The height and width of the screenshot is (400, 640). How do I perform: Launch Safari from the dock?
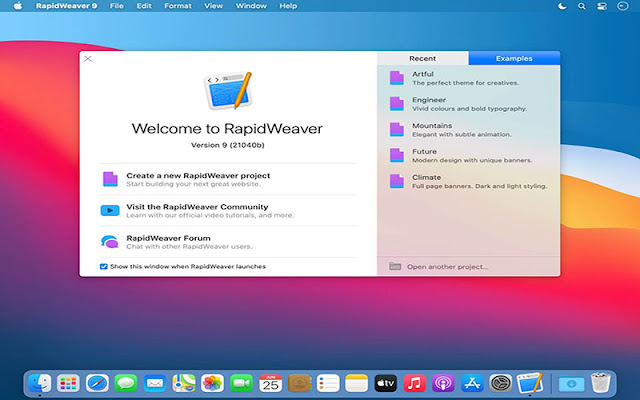[x=97, y=383]
